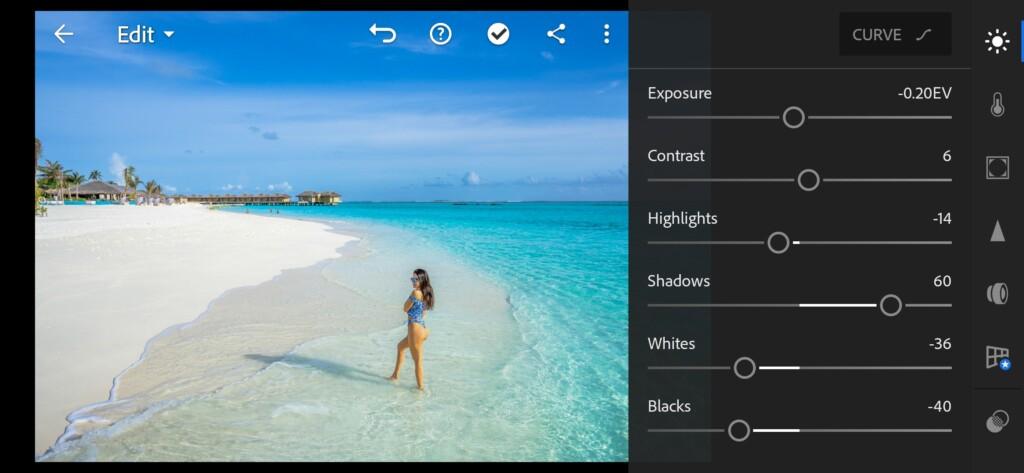The width and height of the screenshot is (1024, 473).
Task: Adjust the Whites slider handle
Action: pyautogui.click(x=744, y=368)
